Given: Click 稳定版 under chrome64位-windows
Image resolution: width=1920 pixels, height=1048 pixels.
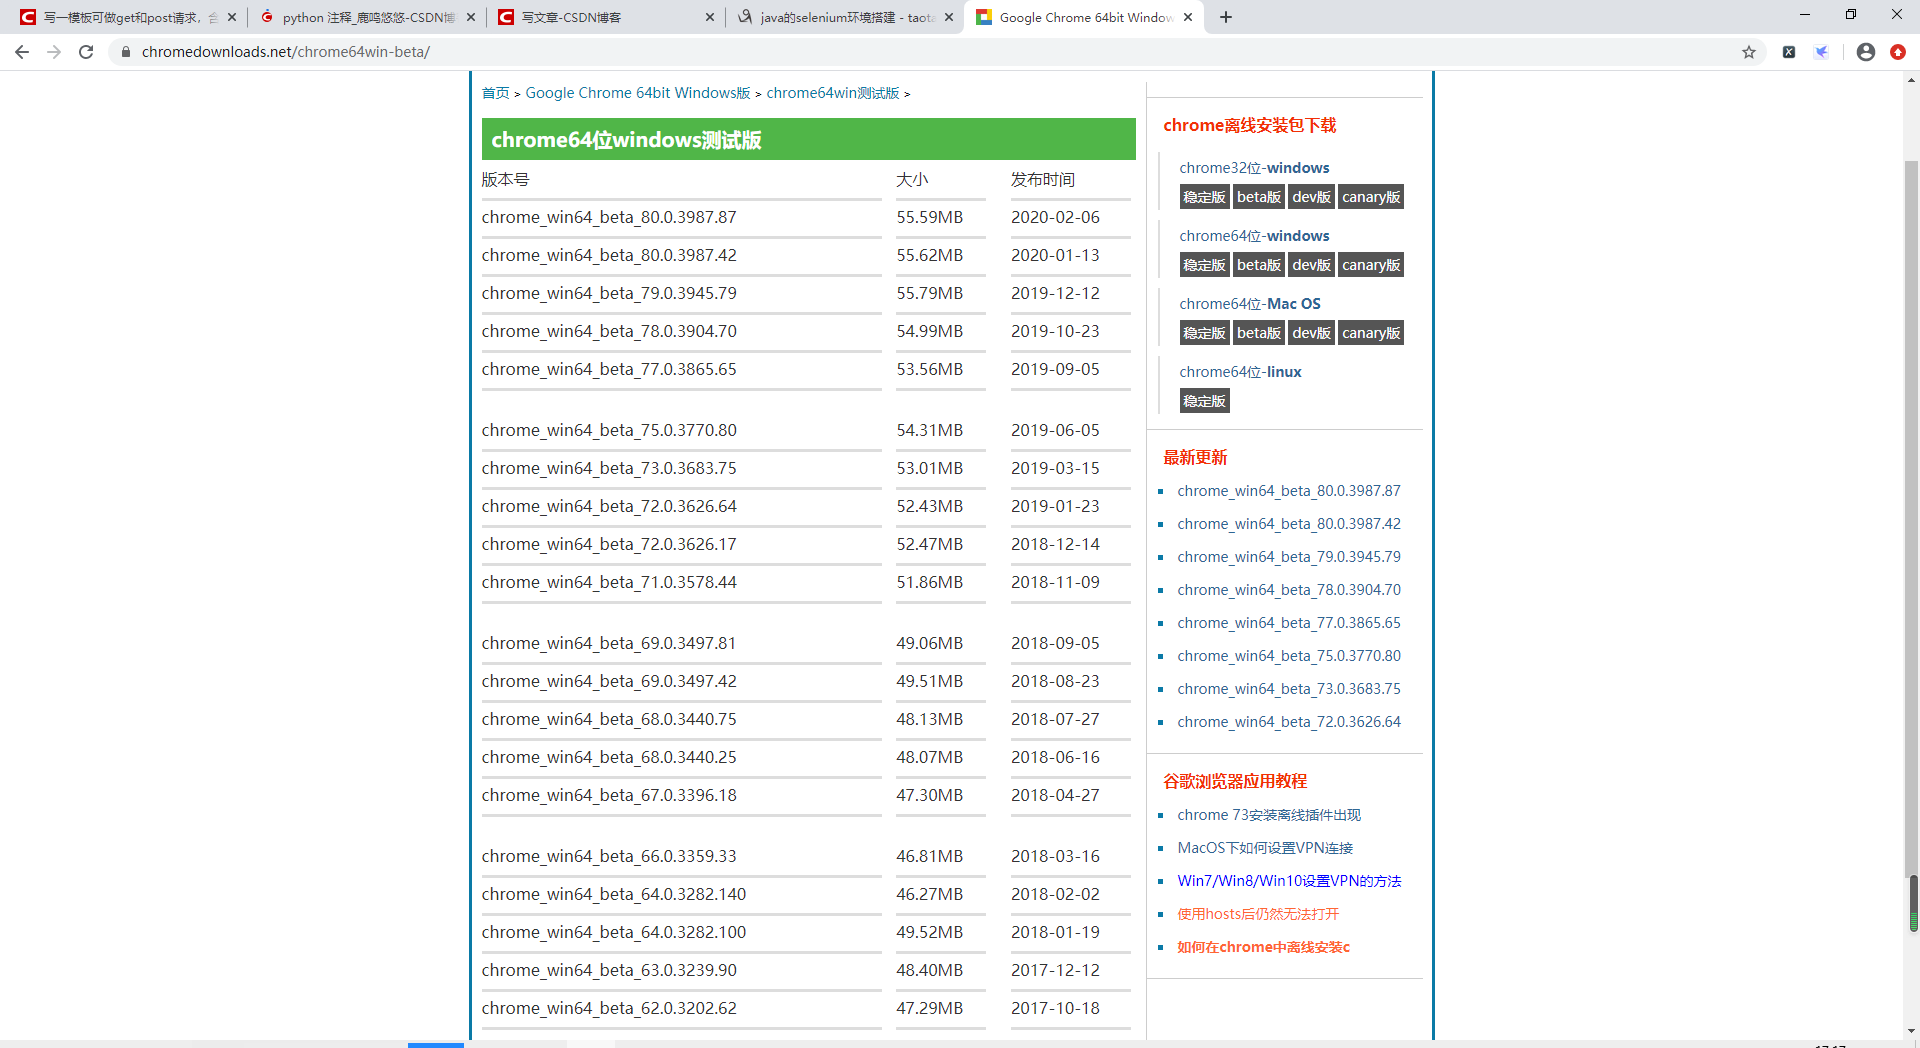Looking at the screenshot, I should click(1204, 265).
